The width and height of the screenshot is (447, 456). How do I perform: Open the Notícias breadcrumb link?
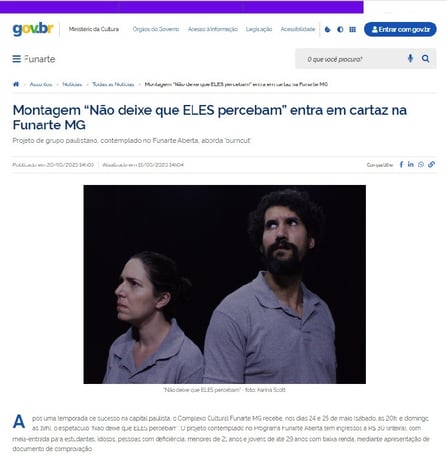[72, 84]
